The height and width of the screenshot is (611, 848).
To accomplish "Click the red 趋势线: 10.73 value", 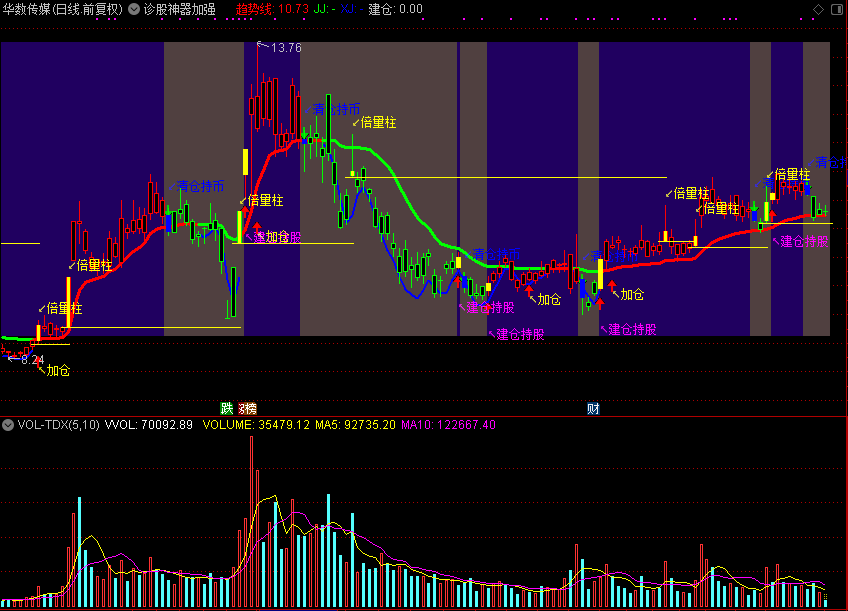I will click(273, 9).
